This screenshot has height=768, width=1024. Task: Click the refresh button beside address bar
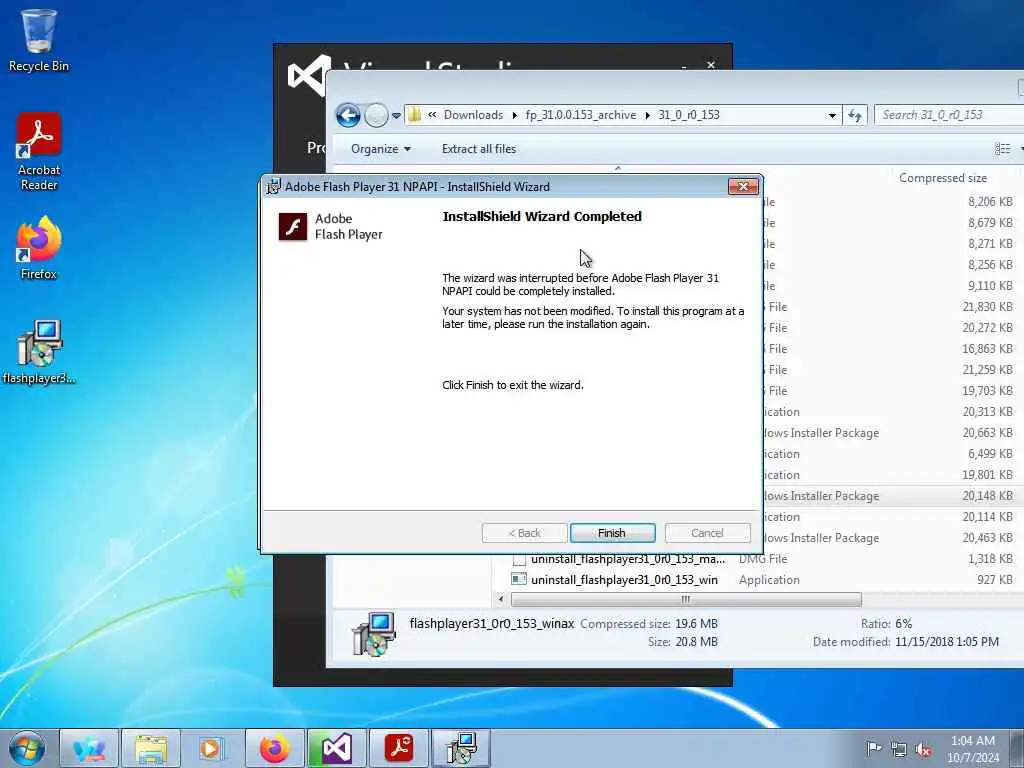point(855,115)
